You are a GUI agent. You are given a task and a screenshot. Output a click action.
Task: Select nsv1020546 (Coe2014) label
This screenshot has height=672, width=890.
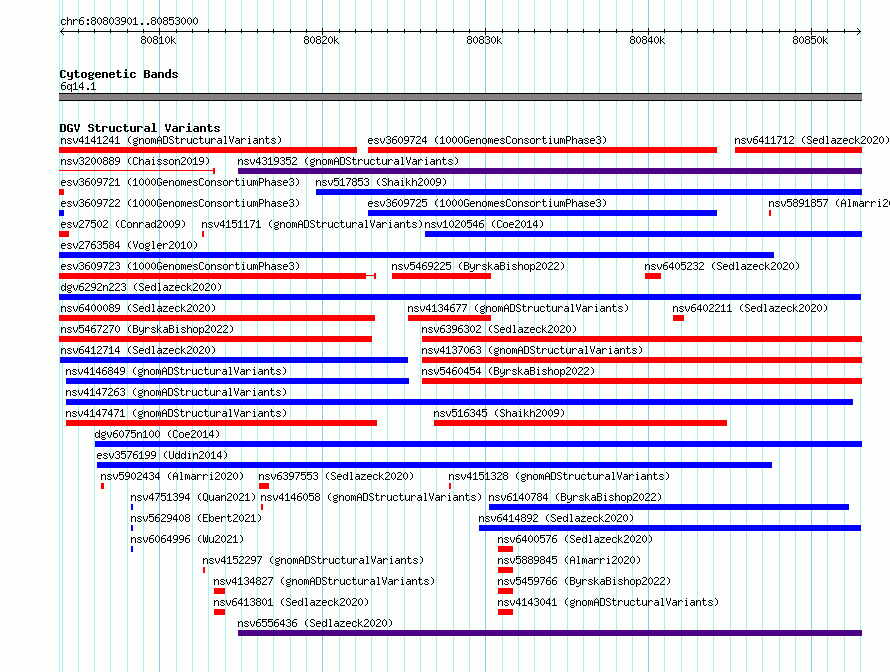click(x=484, y=224)
